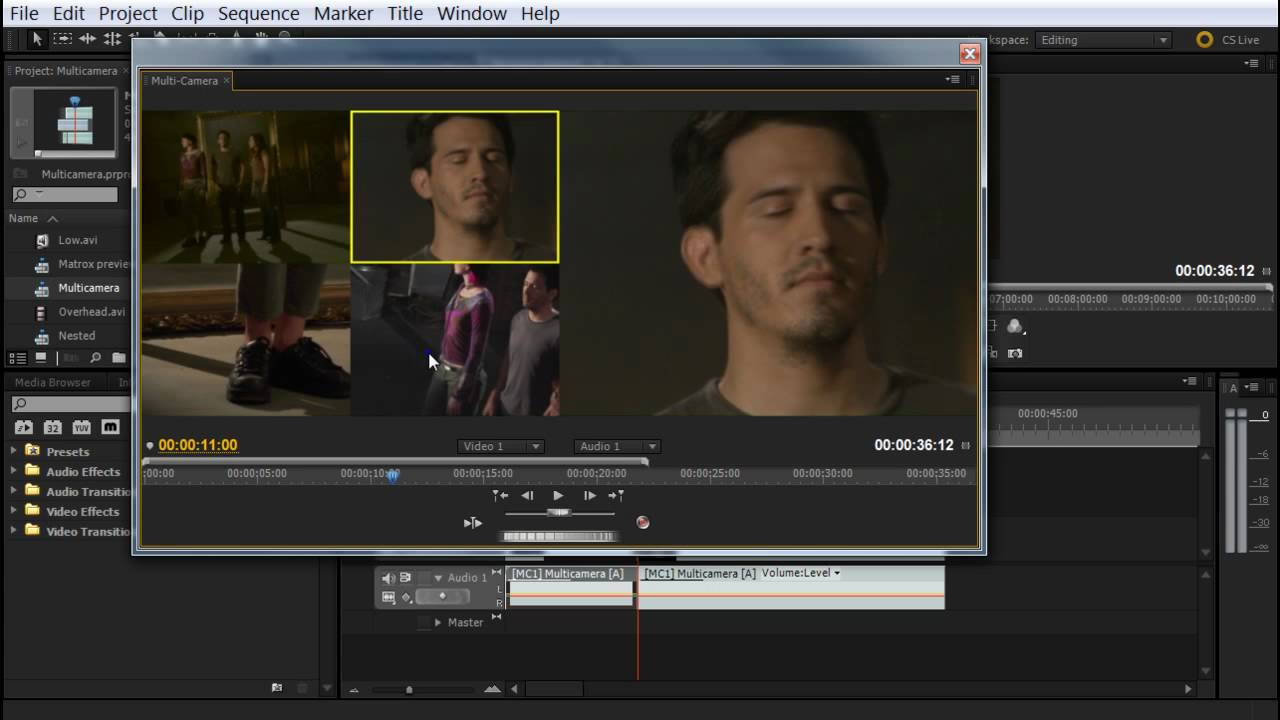Viewport: 1280px width, 720px height.
Task: Expand the Video Transitions folder
Action: tap(14, 531)
